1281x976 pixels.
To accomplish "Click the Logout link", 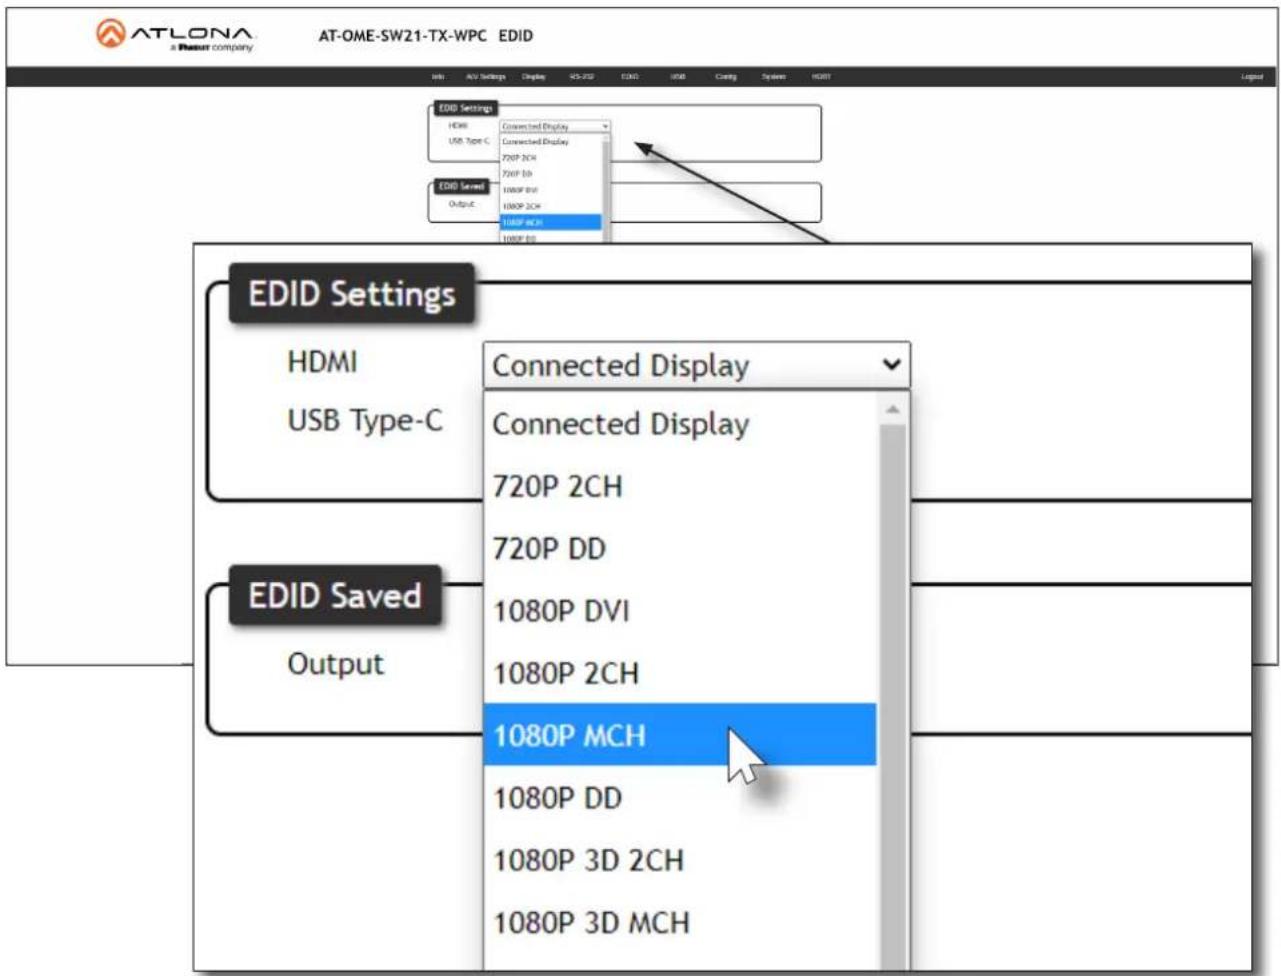I will (1252, 77).
